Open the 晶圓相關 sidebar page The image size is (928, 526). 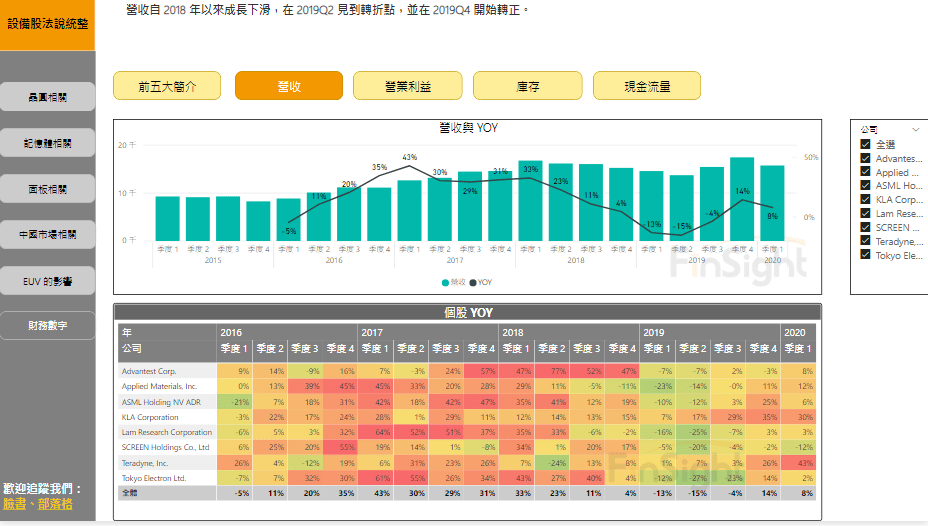[48, 97]
